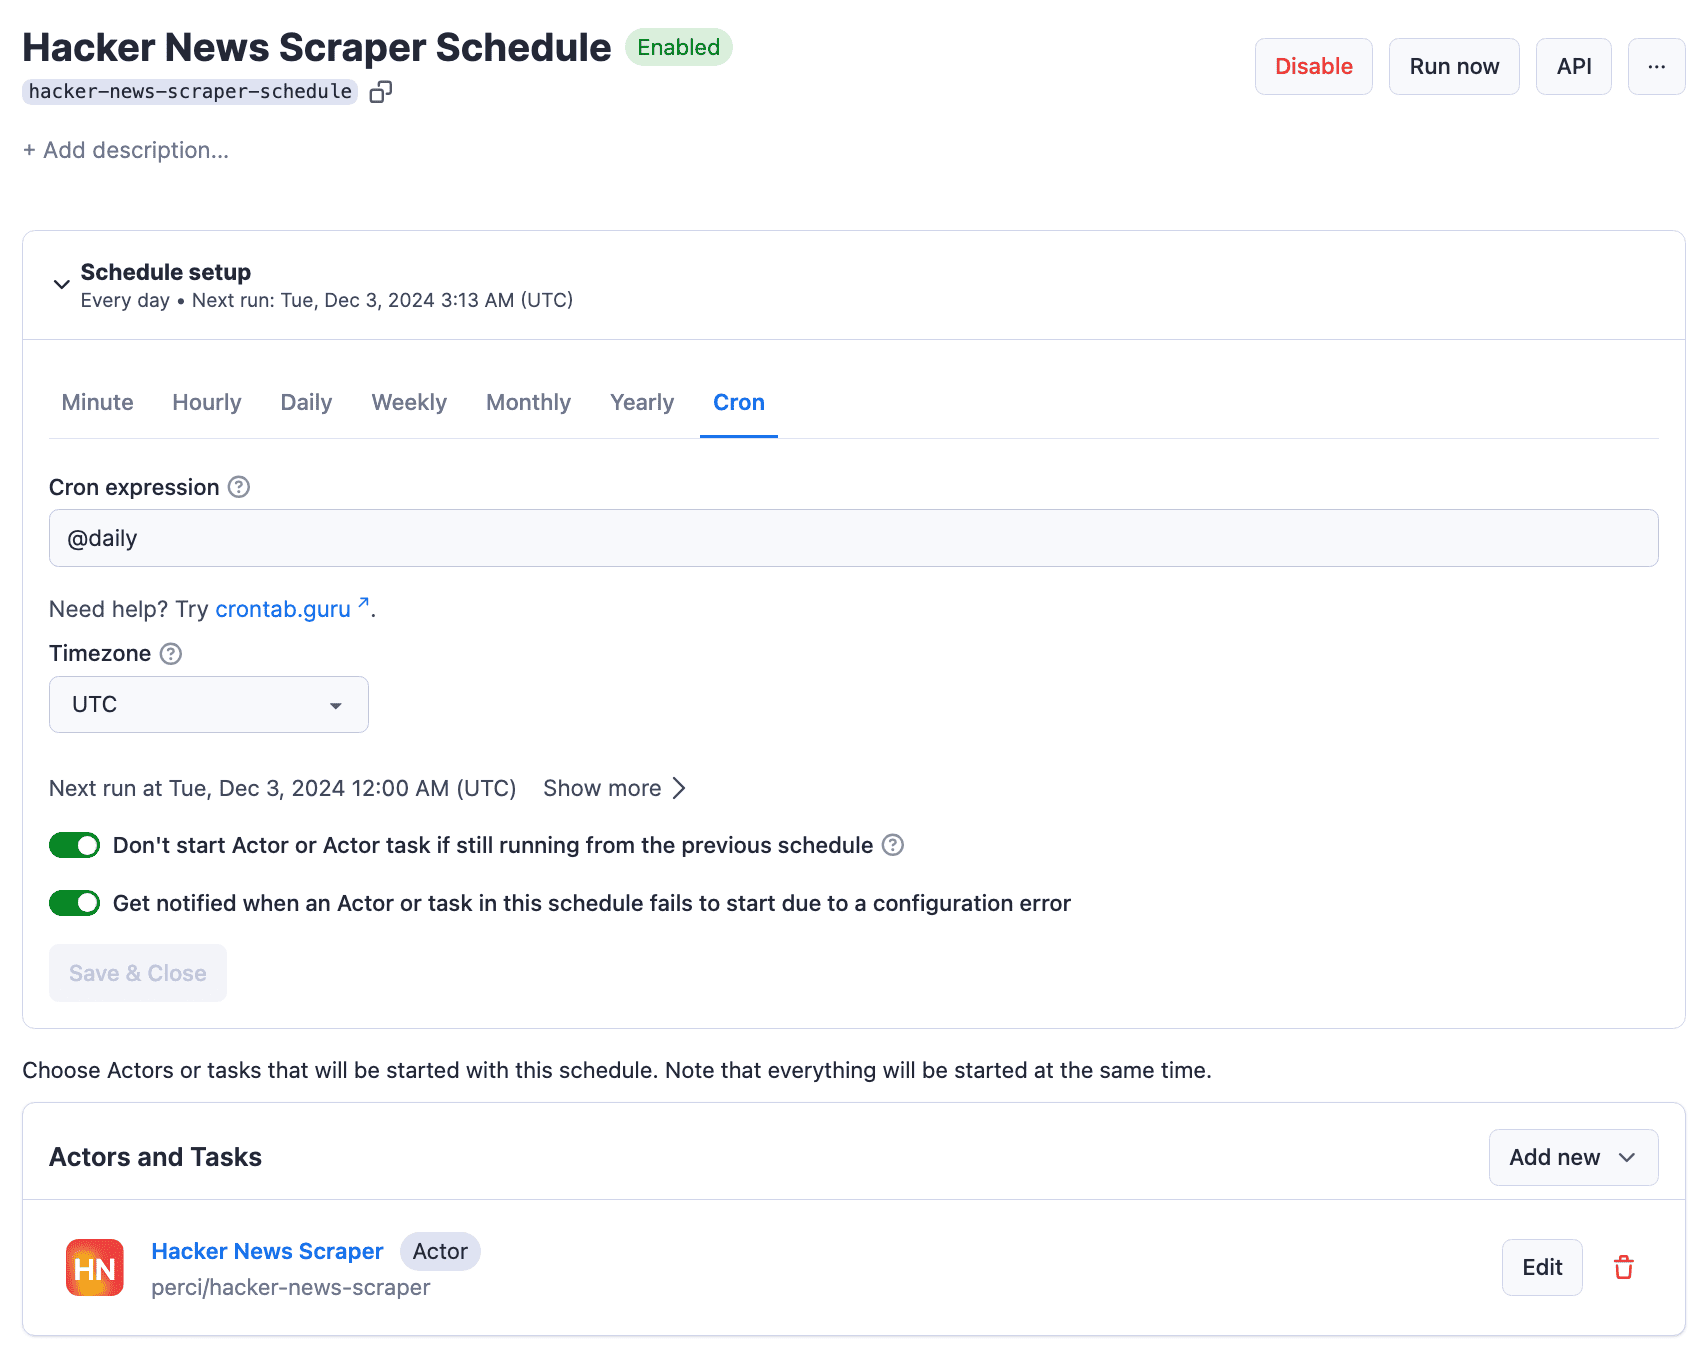
Task: Edit the Hacker News Scraper entry
Action: (1541, 1267)
